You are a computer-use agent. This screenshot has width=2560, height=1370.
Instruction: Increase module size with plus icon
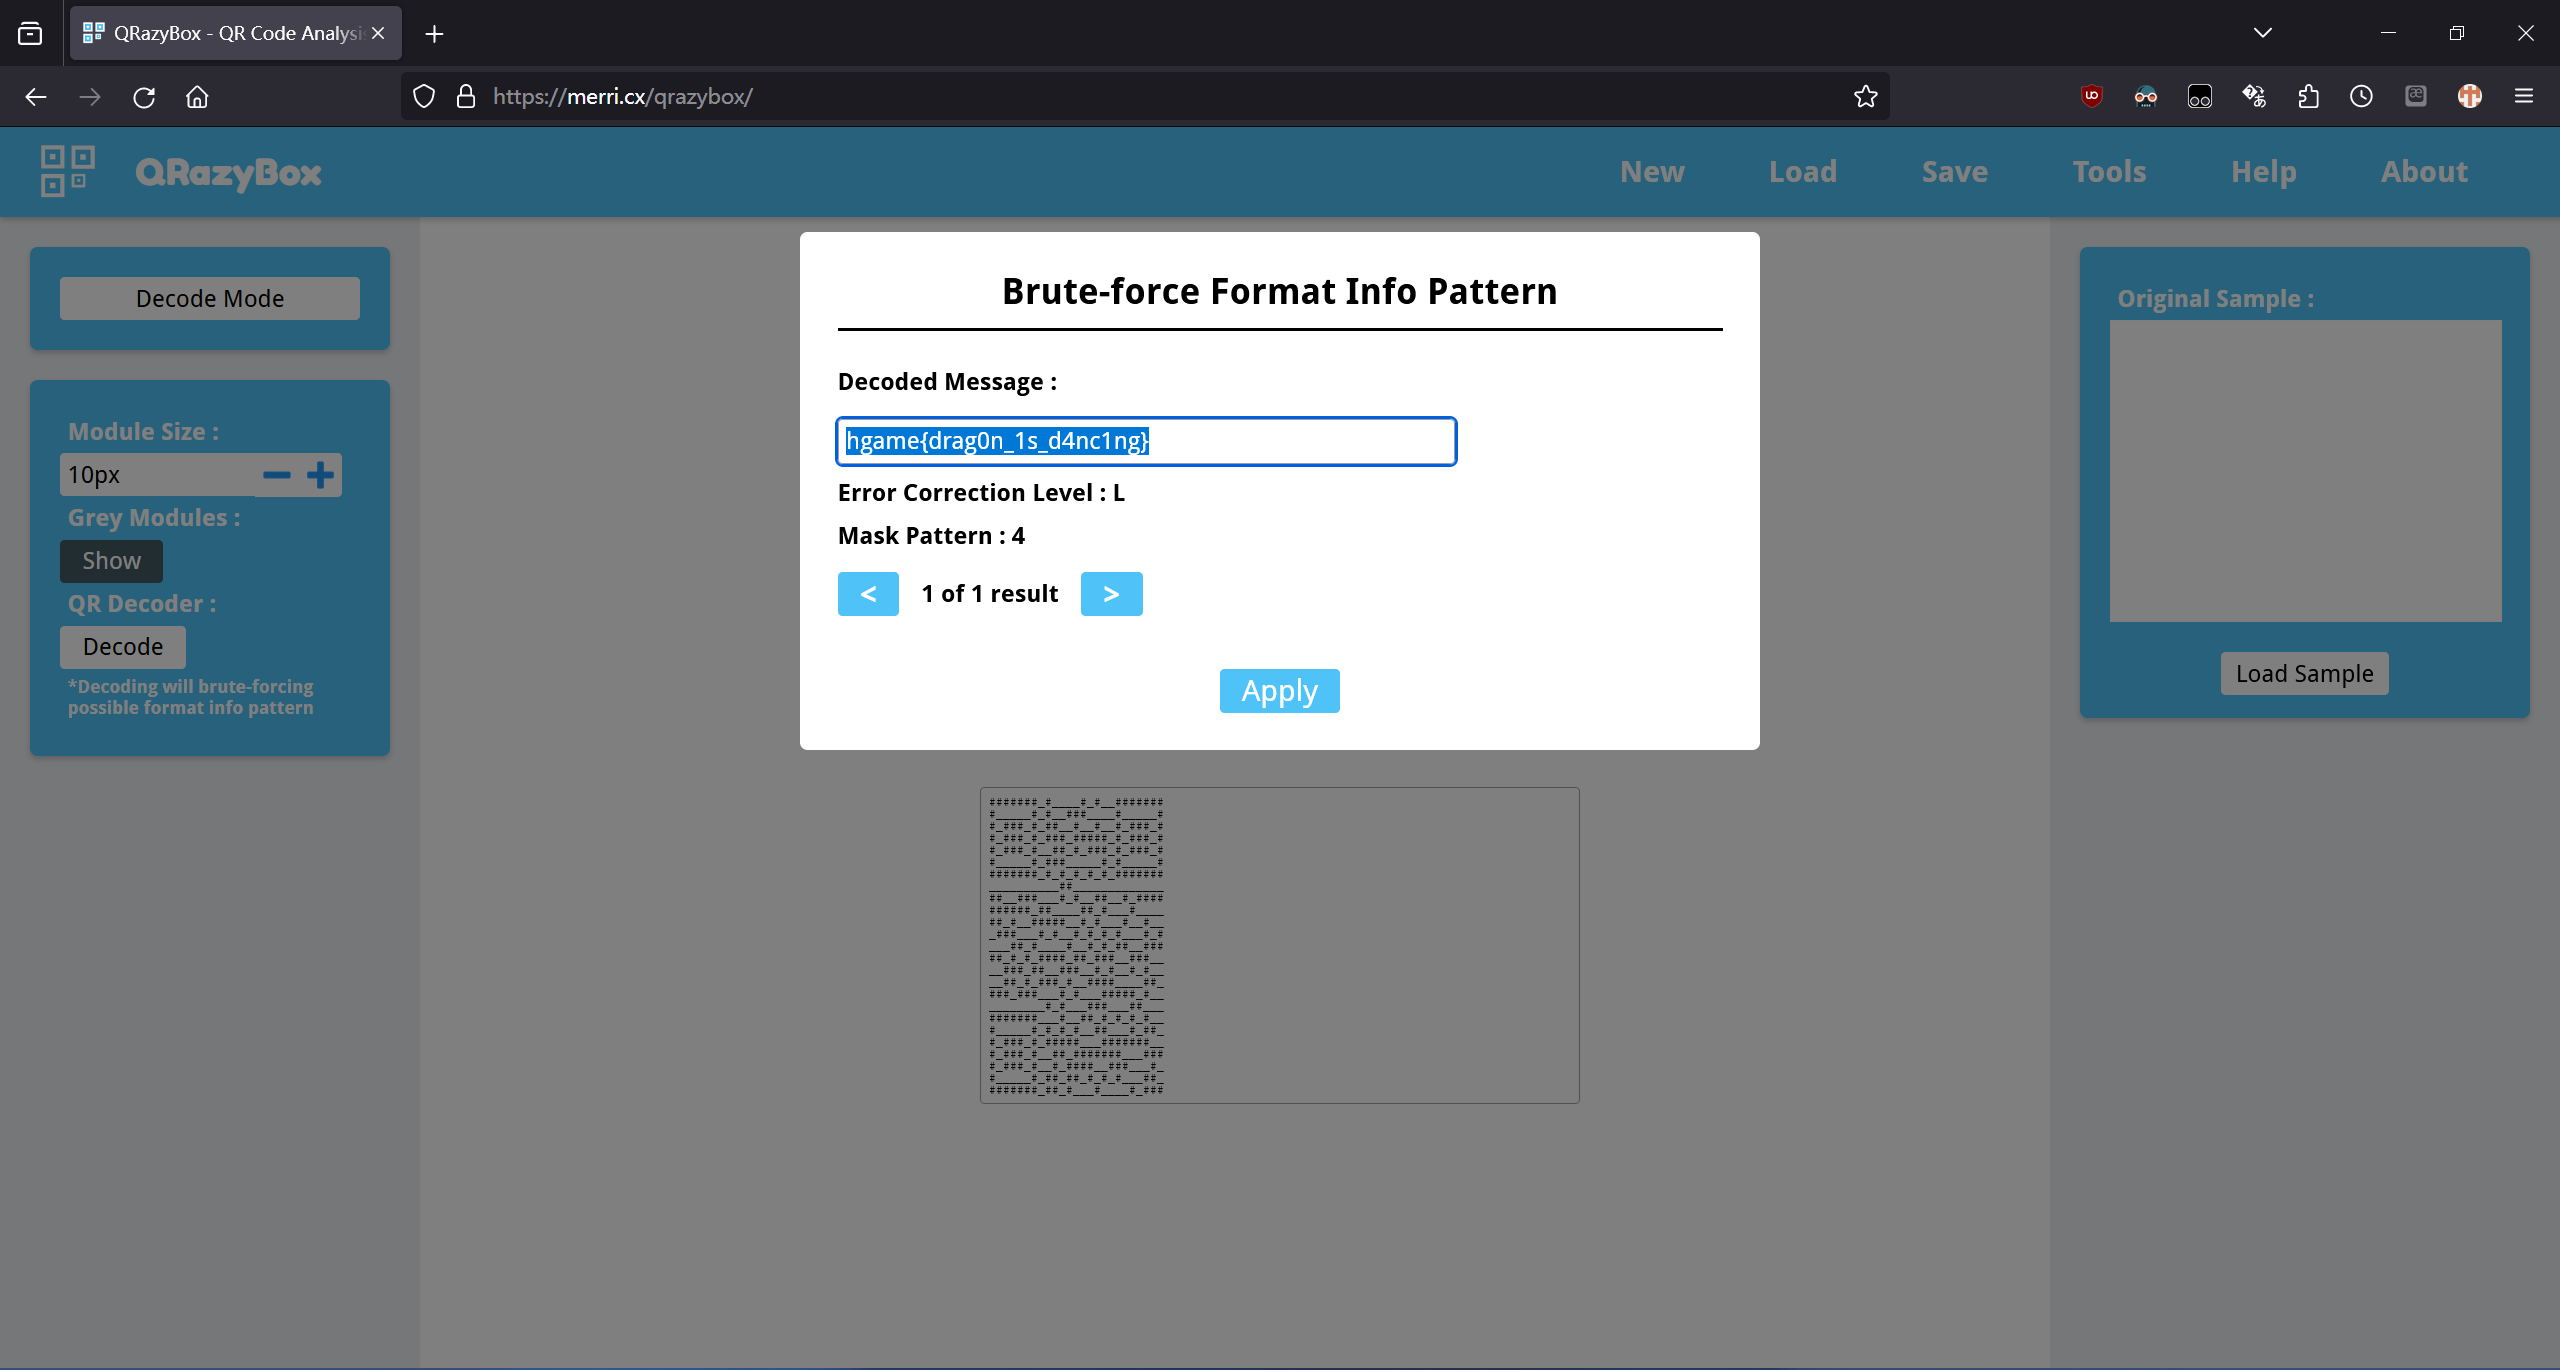pos(320,475)
